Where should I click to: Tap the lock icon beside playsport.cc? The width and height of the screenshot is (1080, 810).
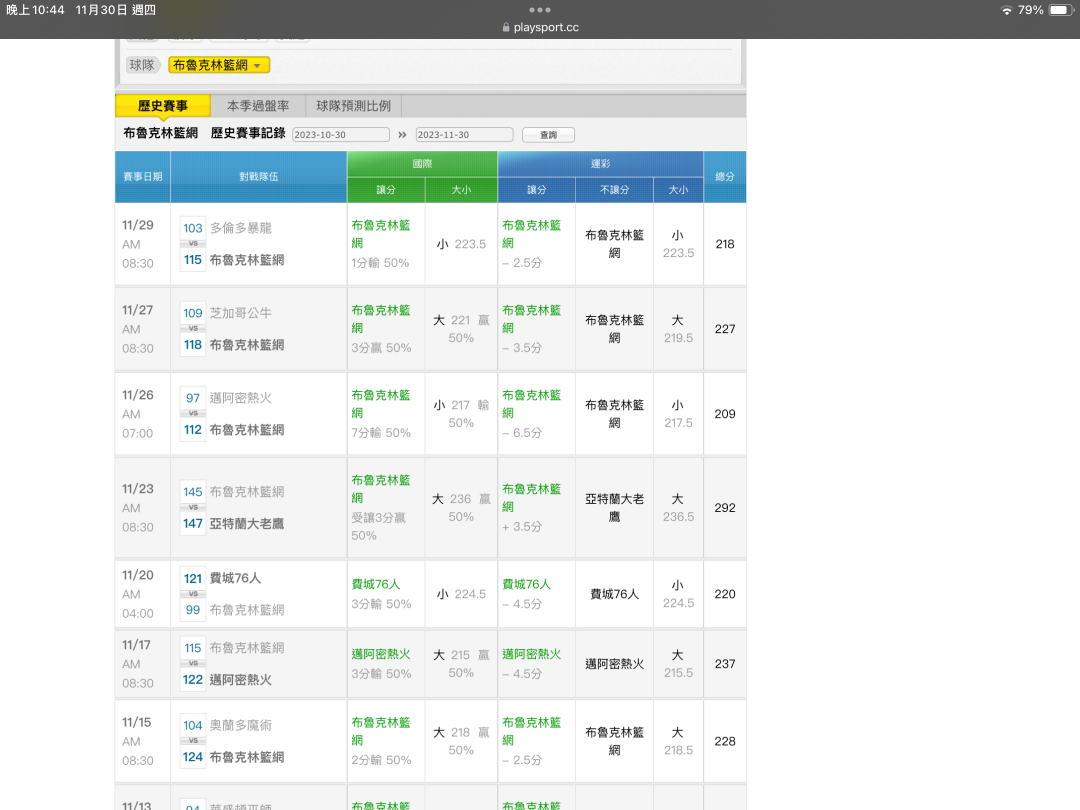pos(506,28)
